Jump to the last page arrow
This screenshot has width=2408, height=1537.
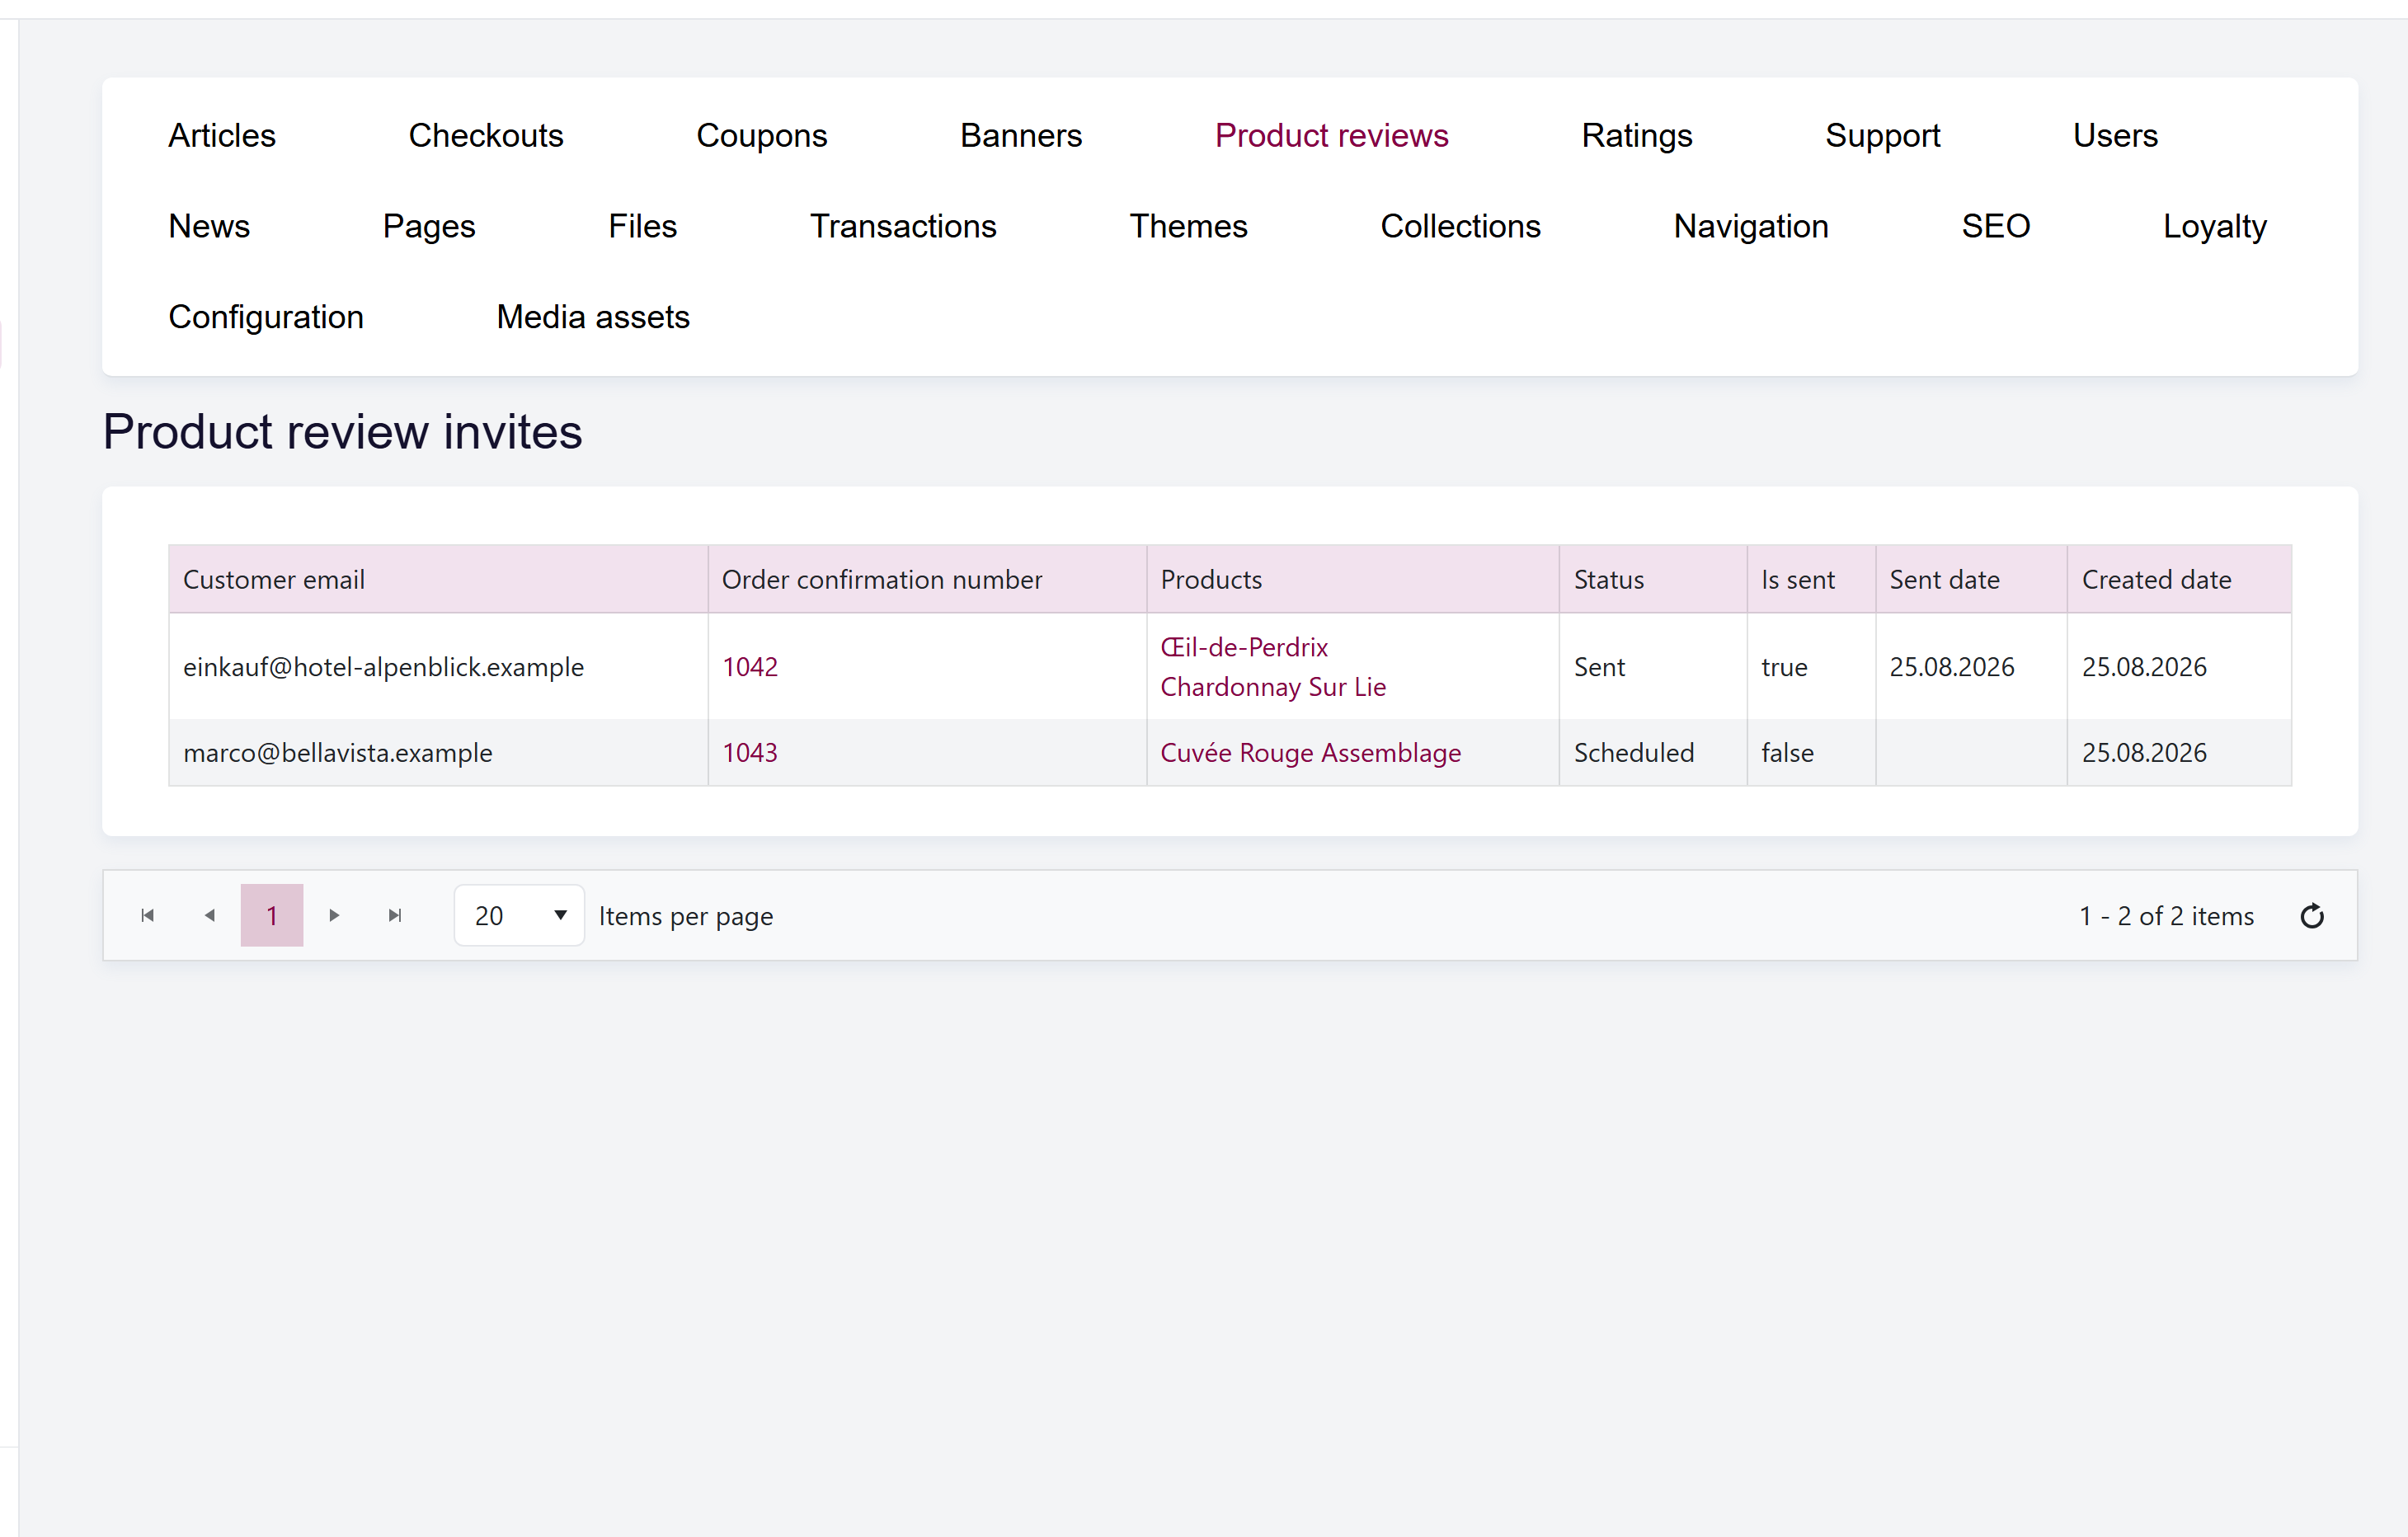(x=396, y=915)
